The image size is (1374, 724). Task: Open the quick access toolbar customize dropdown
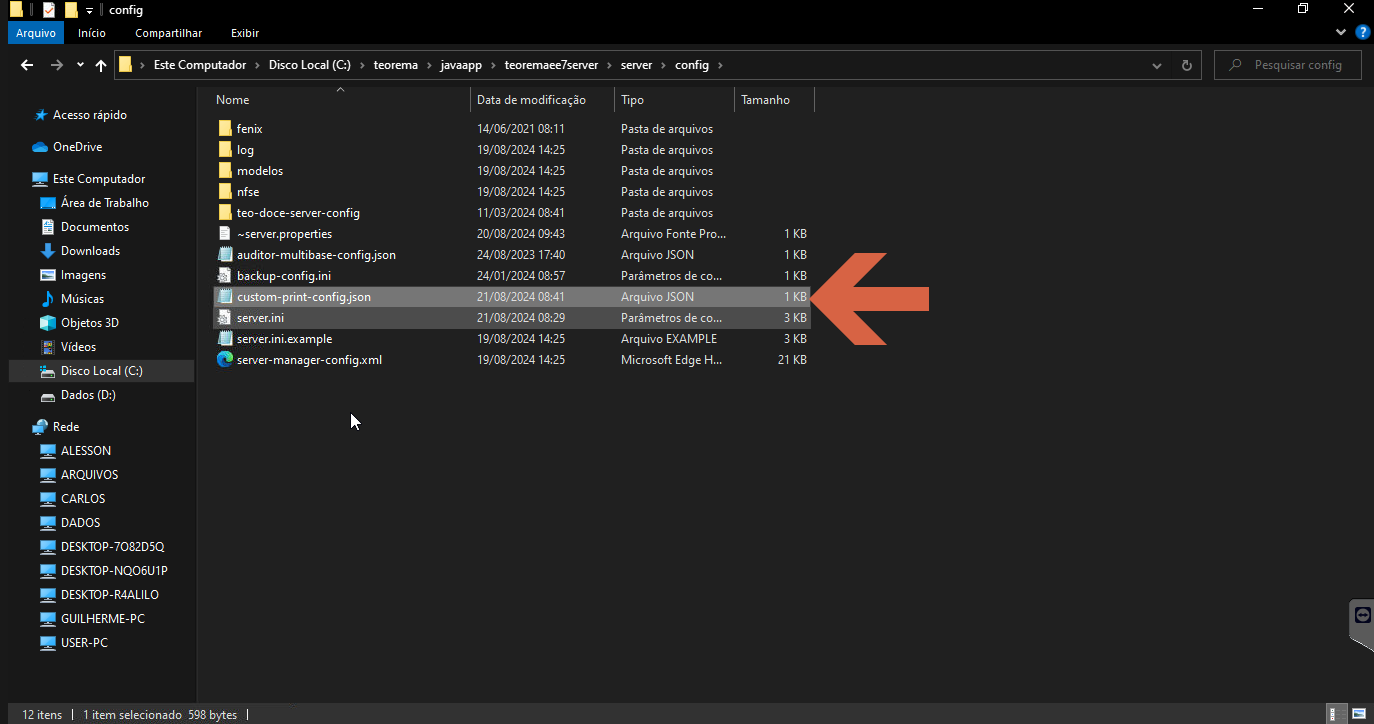point(89,10)
